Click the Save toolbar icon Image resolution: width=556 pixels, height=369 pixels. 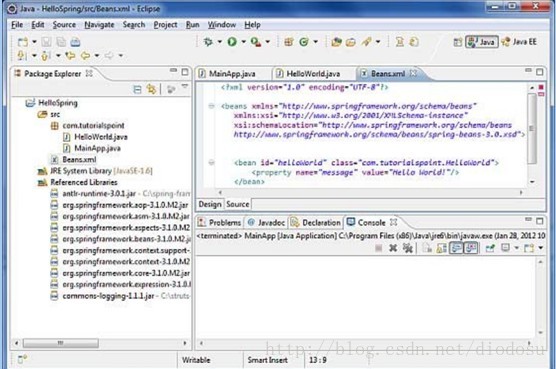click(x=46, y=42)
